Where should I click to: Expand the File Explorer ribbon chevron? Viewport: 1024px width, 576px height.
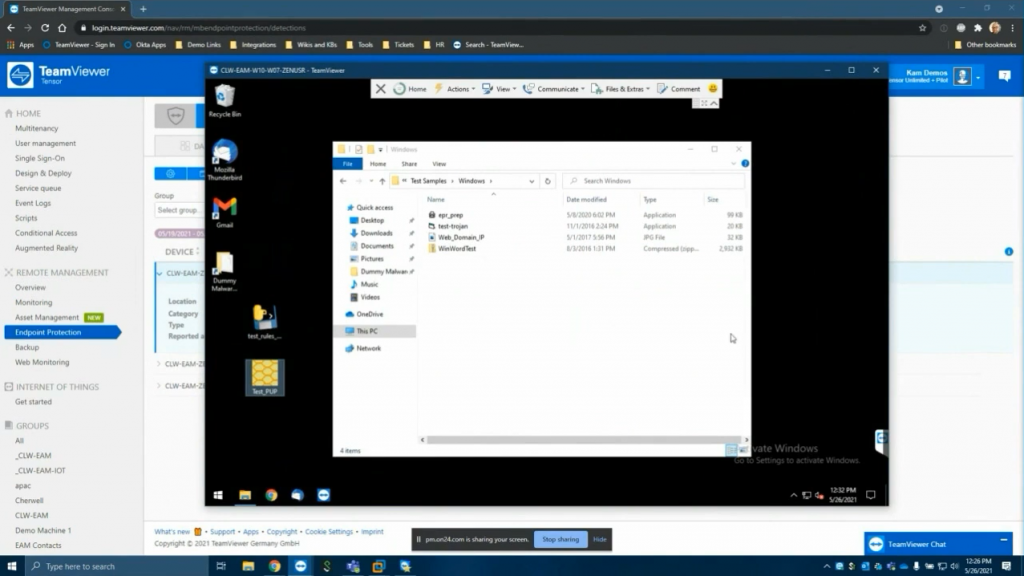point(733,163)
